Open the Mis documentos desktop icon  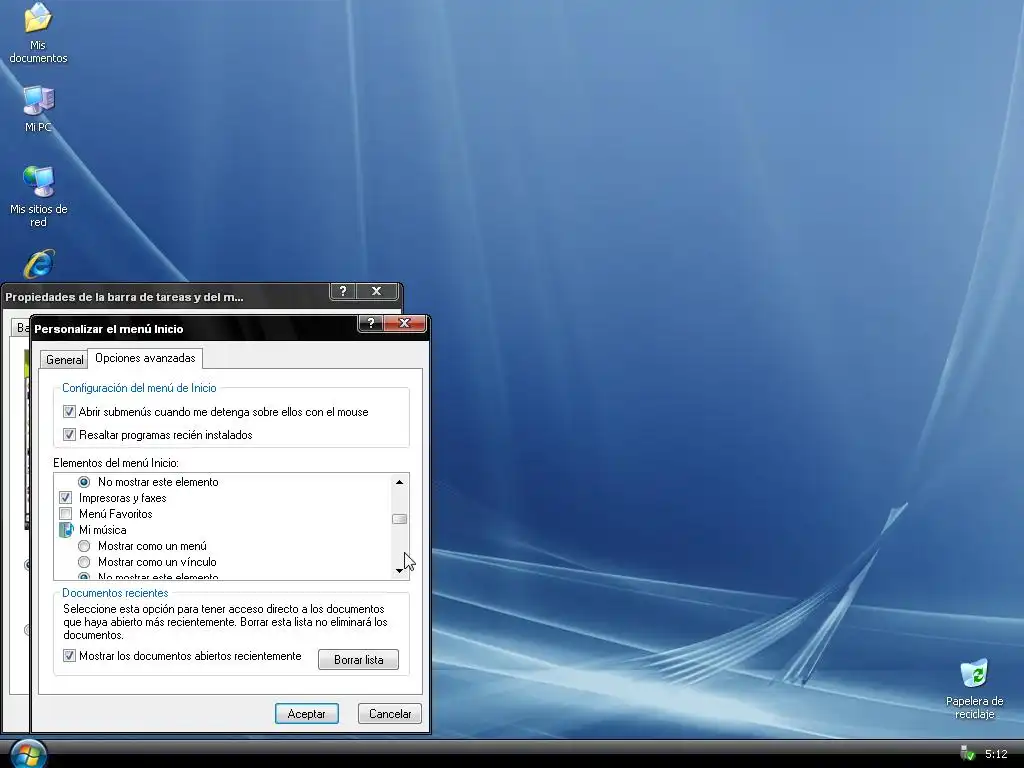coord(38,33)
